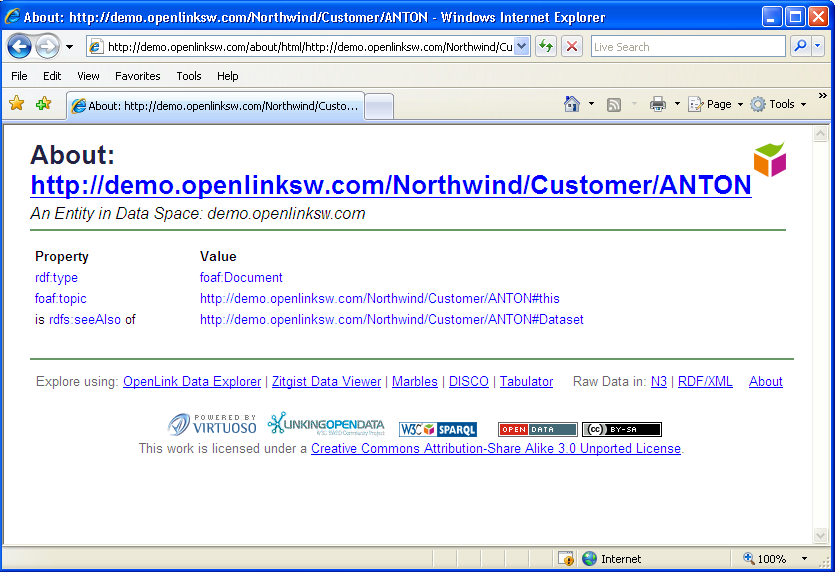
Task: Open the Customer/ANTON heading link
Action: [391, 185]
